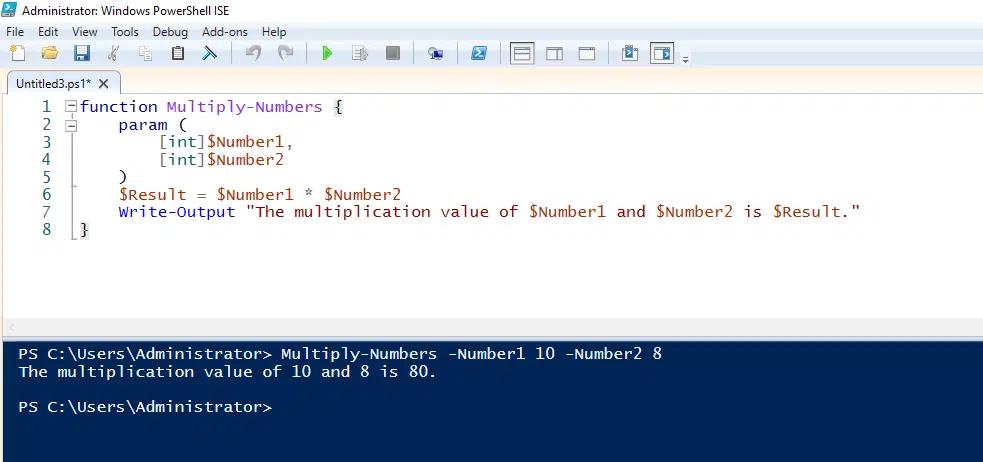Click the console output line about 80
983x462 pixels.
227,372
